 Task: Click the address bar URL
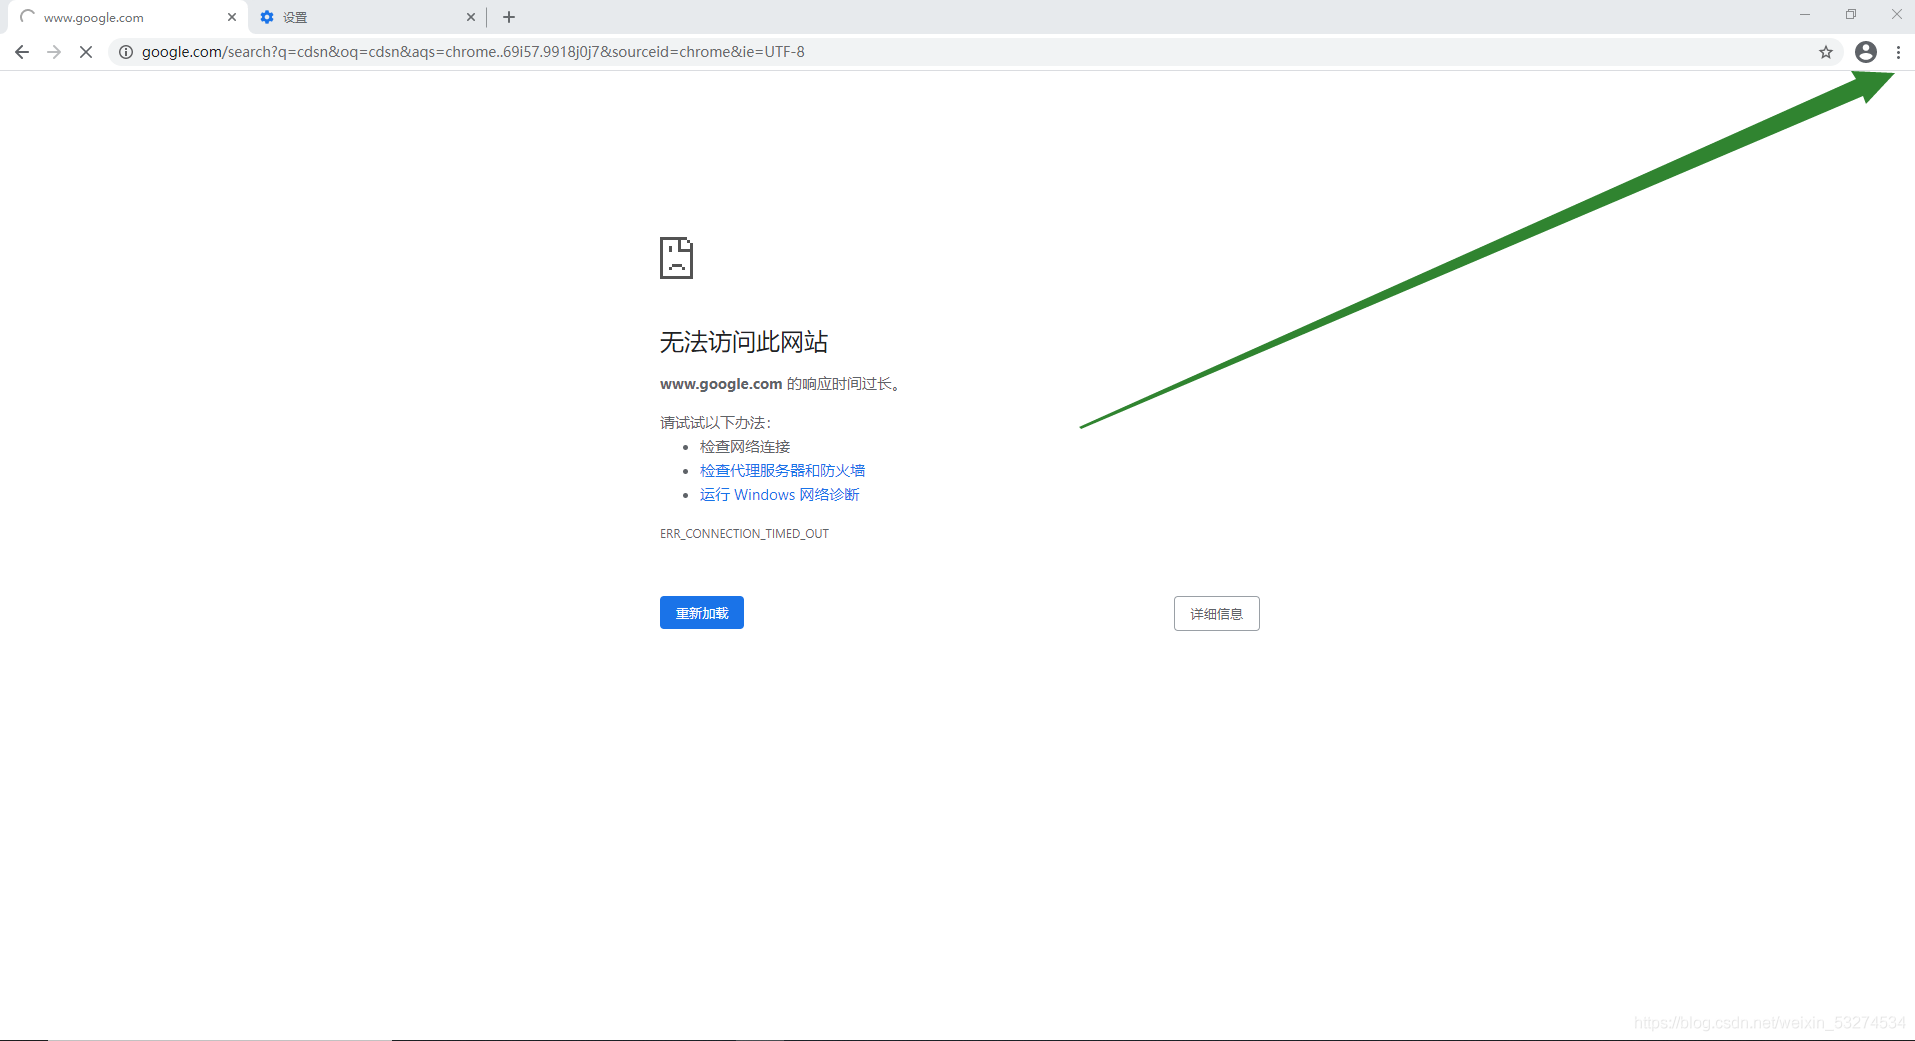tap(473, 52)
